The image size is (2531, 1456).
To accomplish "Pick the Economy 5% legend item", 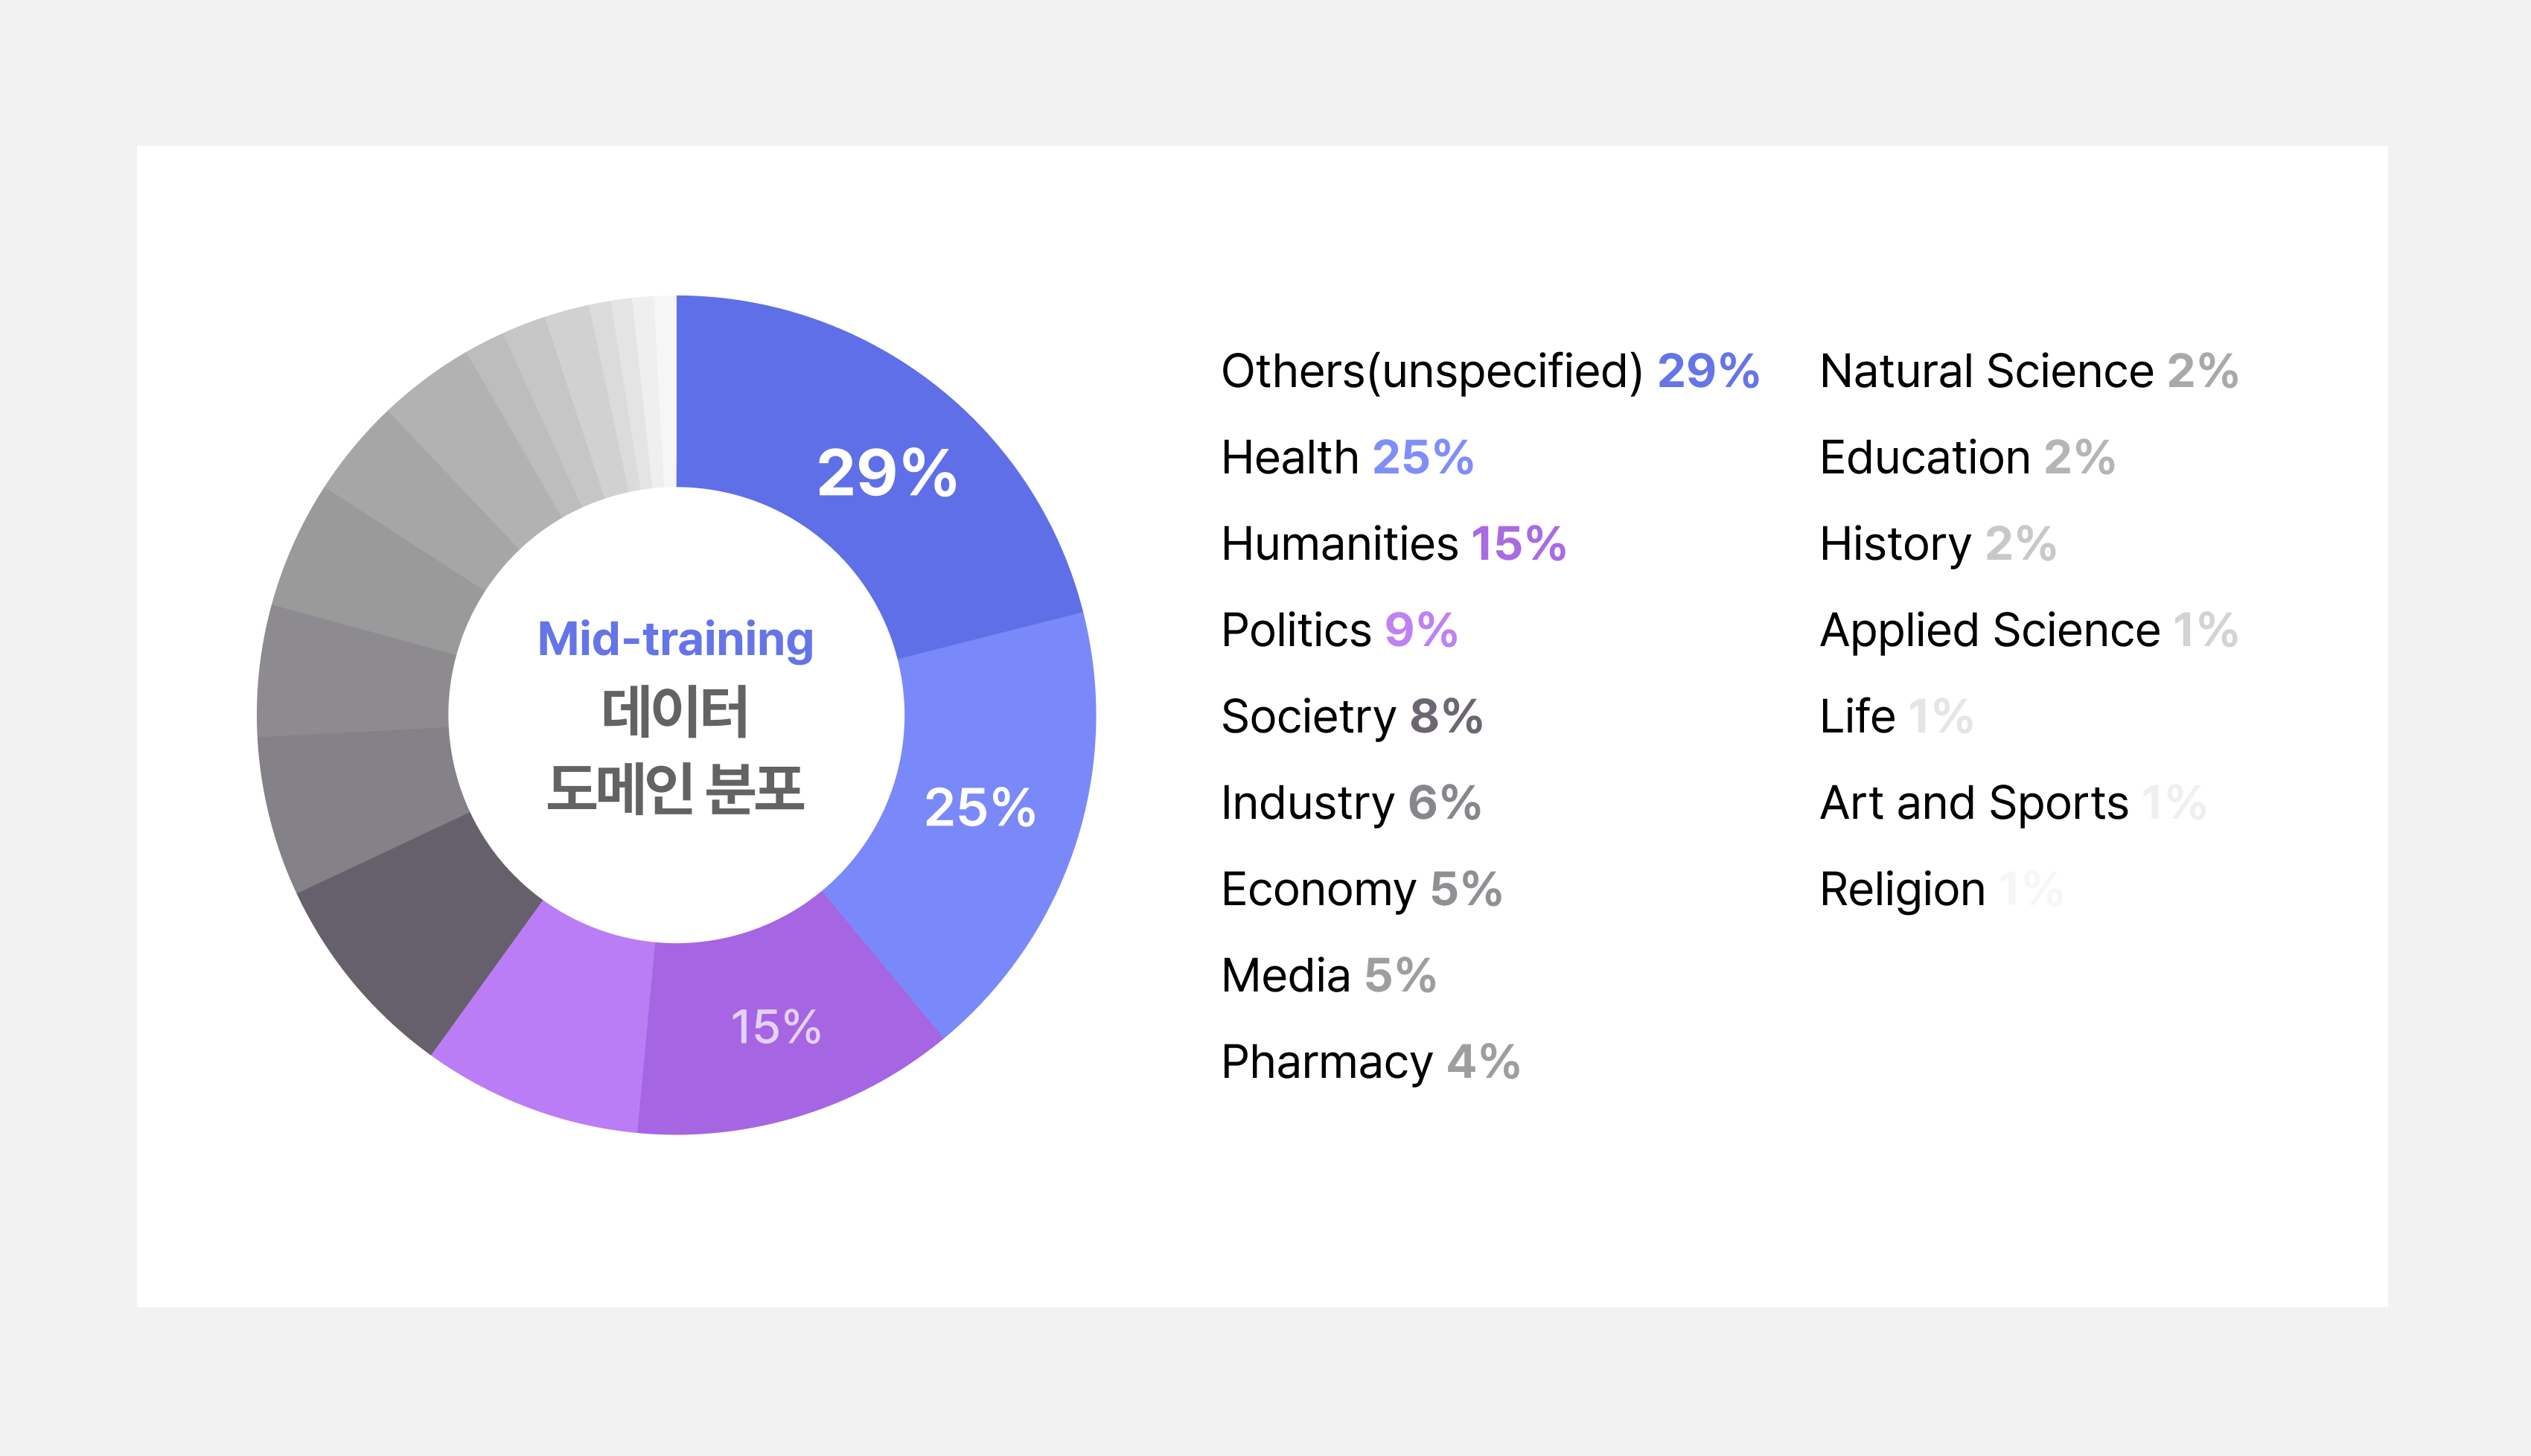I will tap(1360, 889).
